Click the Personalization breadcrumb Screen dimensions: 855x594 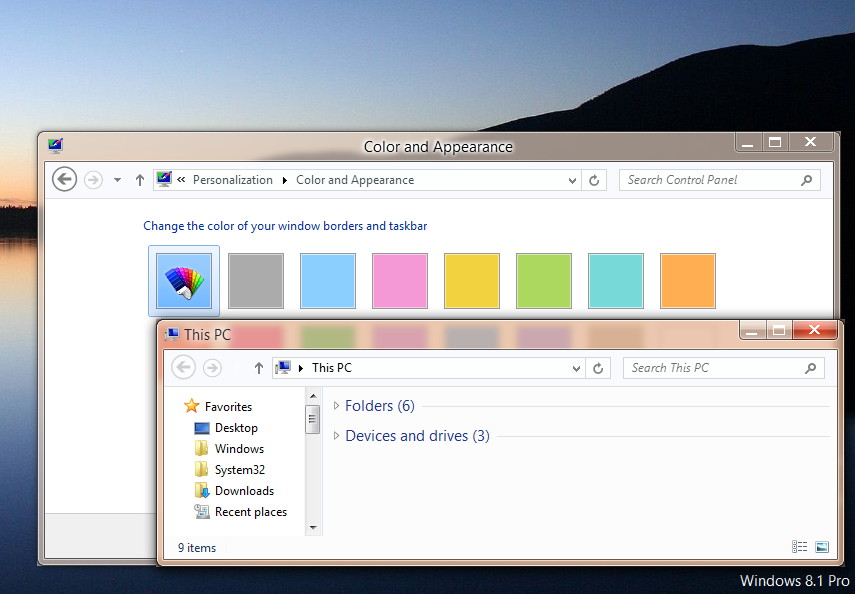click(x=233, y=180)
